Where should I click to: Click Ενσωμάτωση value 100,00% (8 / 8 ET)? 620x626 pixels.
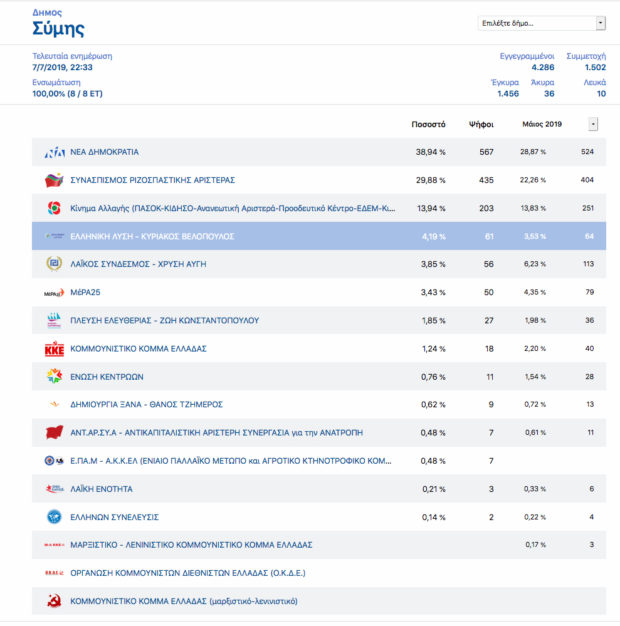click(x=67, y=93)
